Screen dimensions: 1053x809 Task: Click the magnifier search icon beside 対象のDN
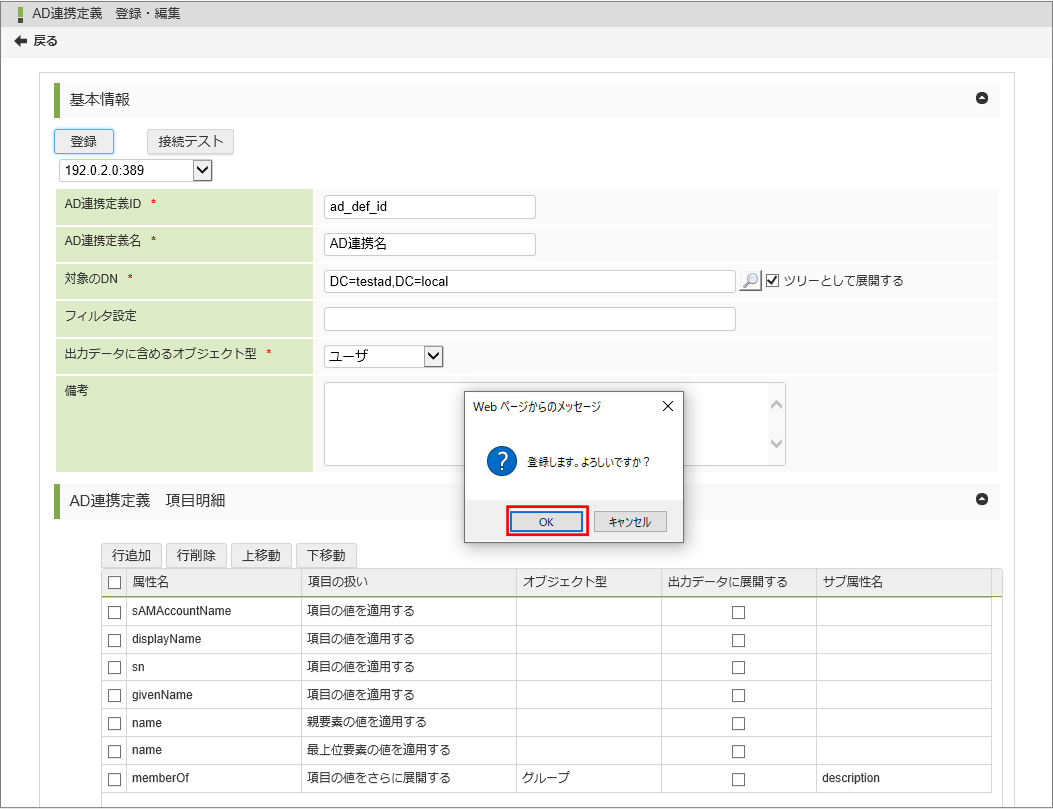pos(749,281)
